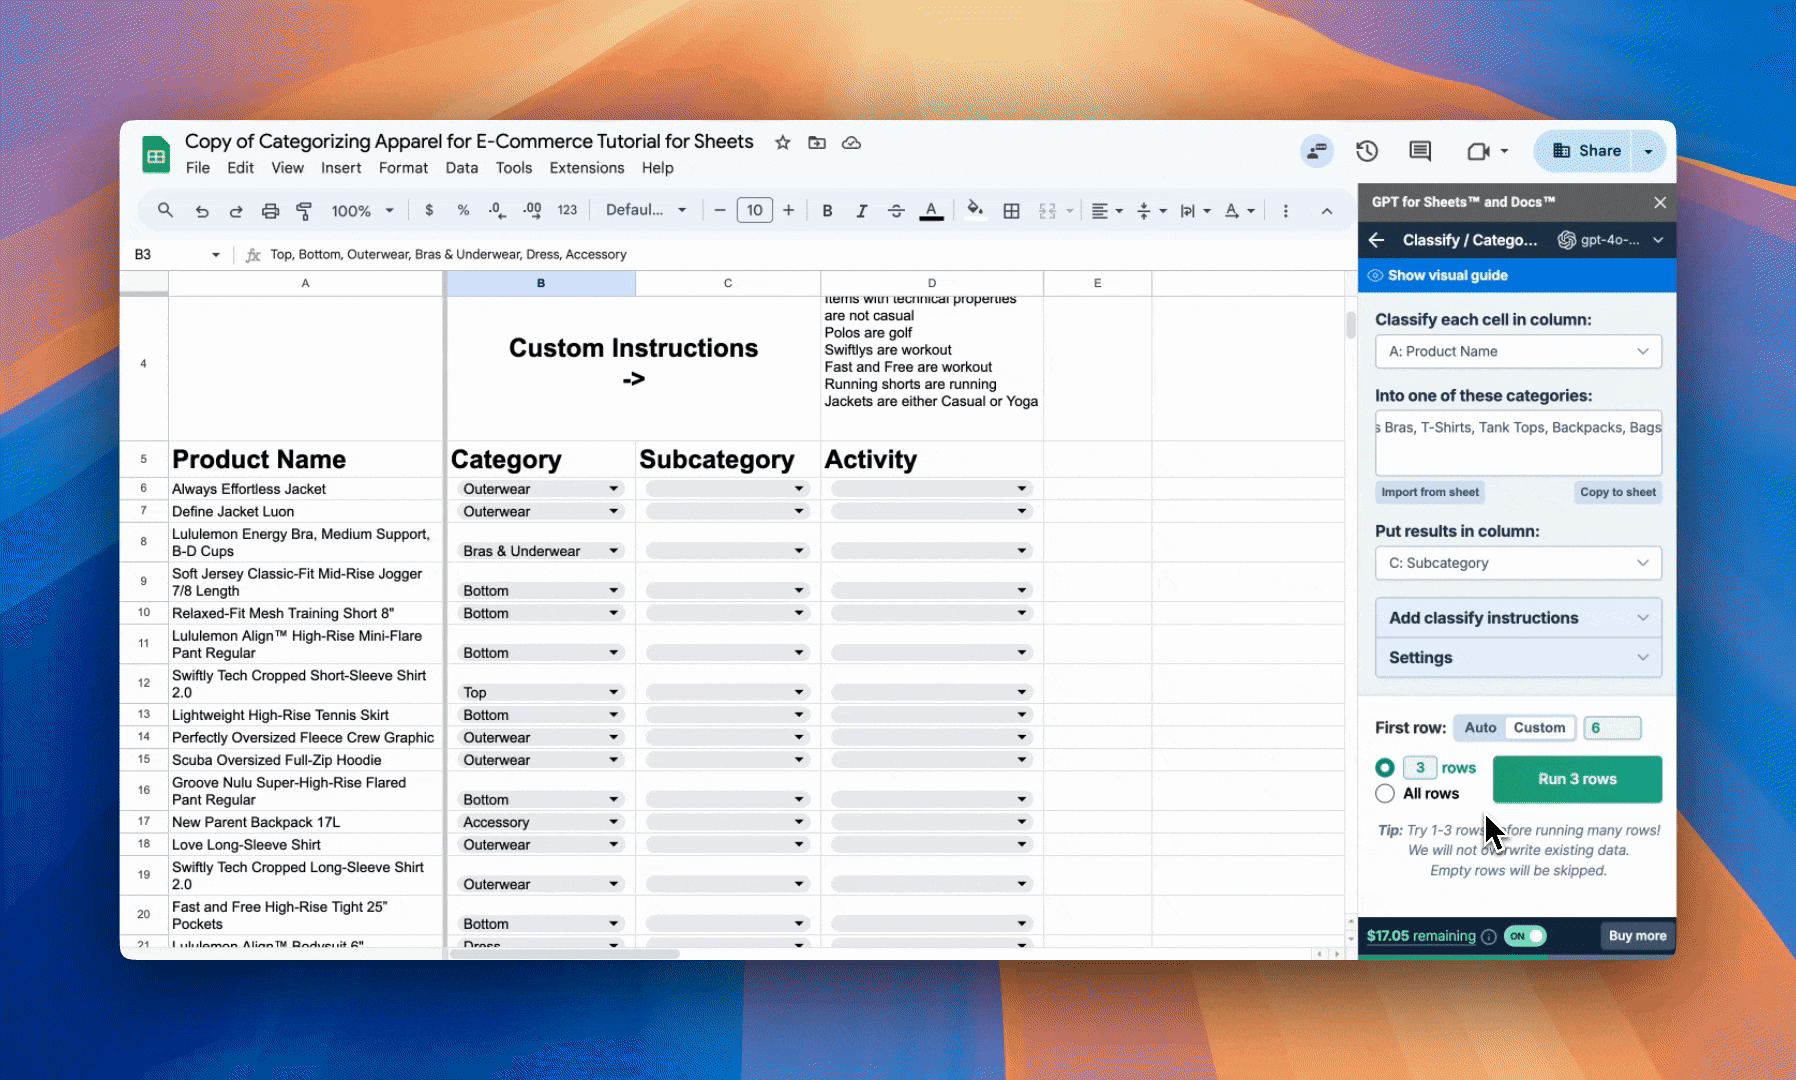
Task: Open fill color picker
Action: [975, 209]
